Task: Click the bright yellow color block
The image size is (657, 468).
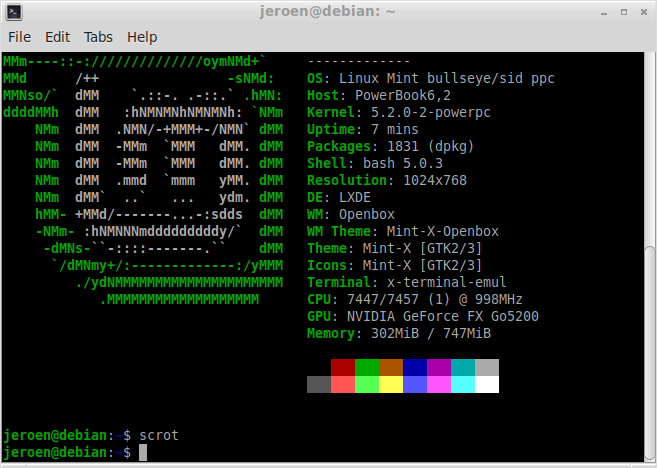Action: 391,384
